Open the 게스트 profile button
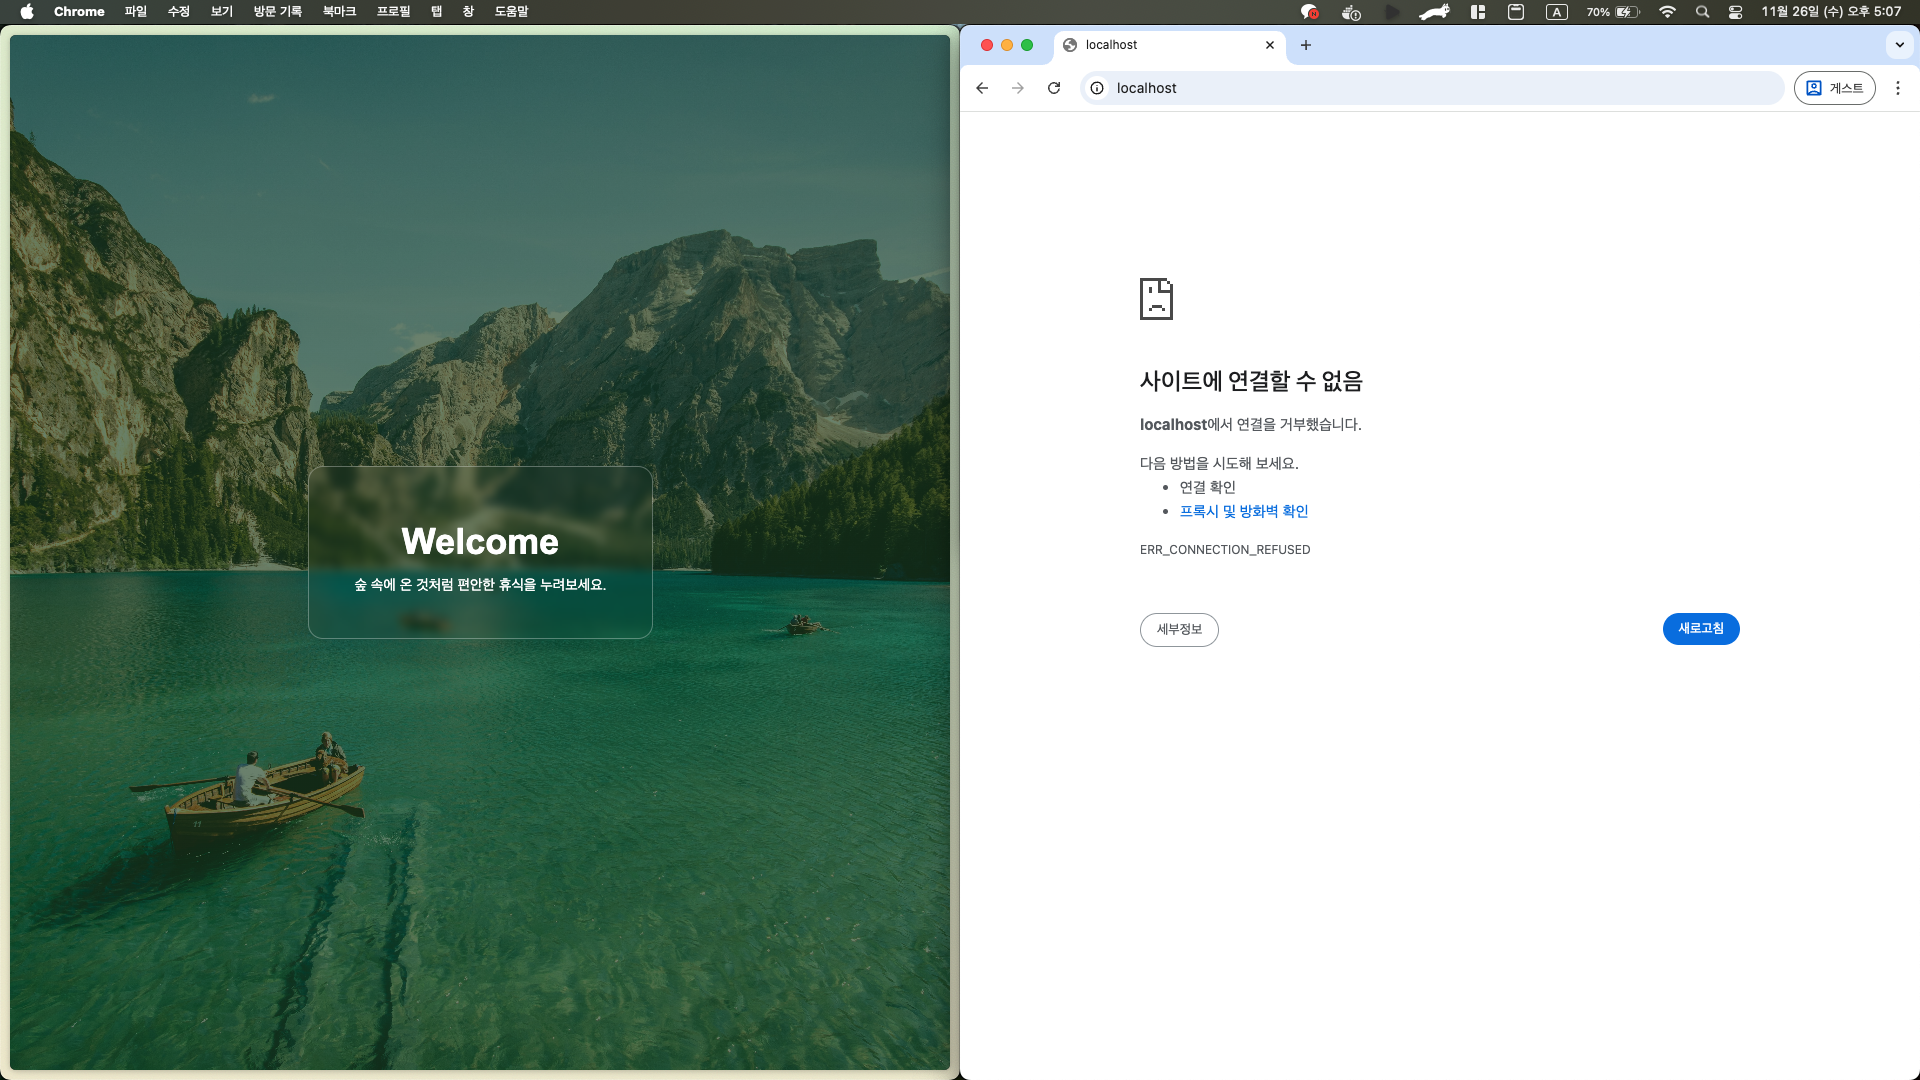 (x=1834, y=88)
